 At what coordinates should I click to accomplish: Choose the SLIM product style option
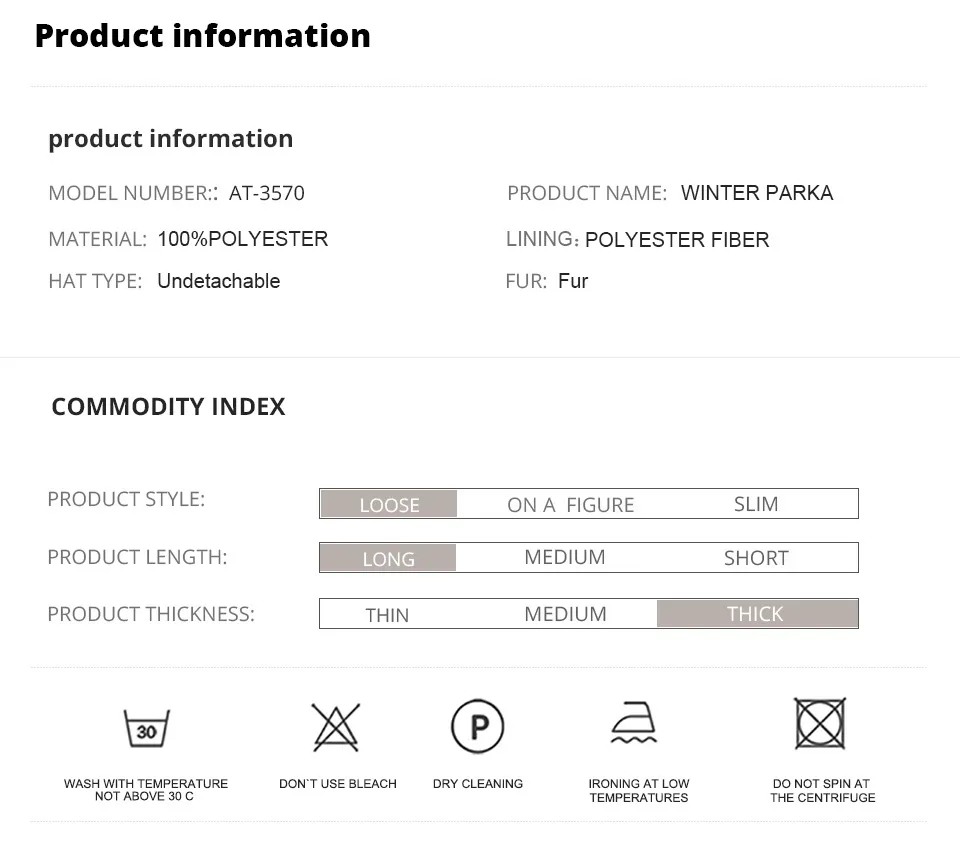[756, 504]
